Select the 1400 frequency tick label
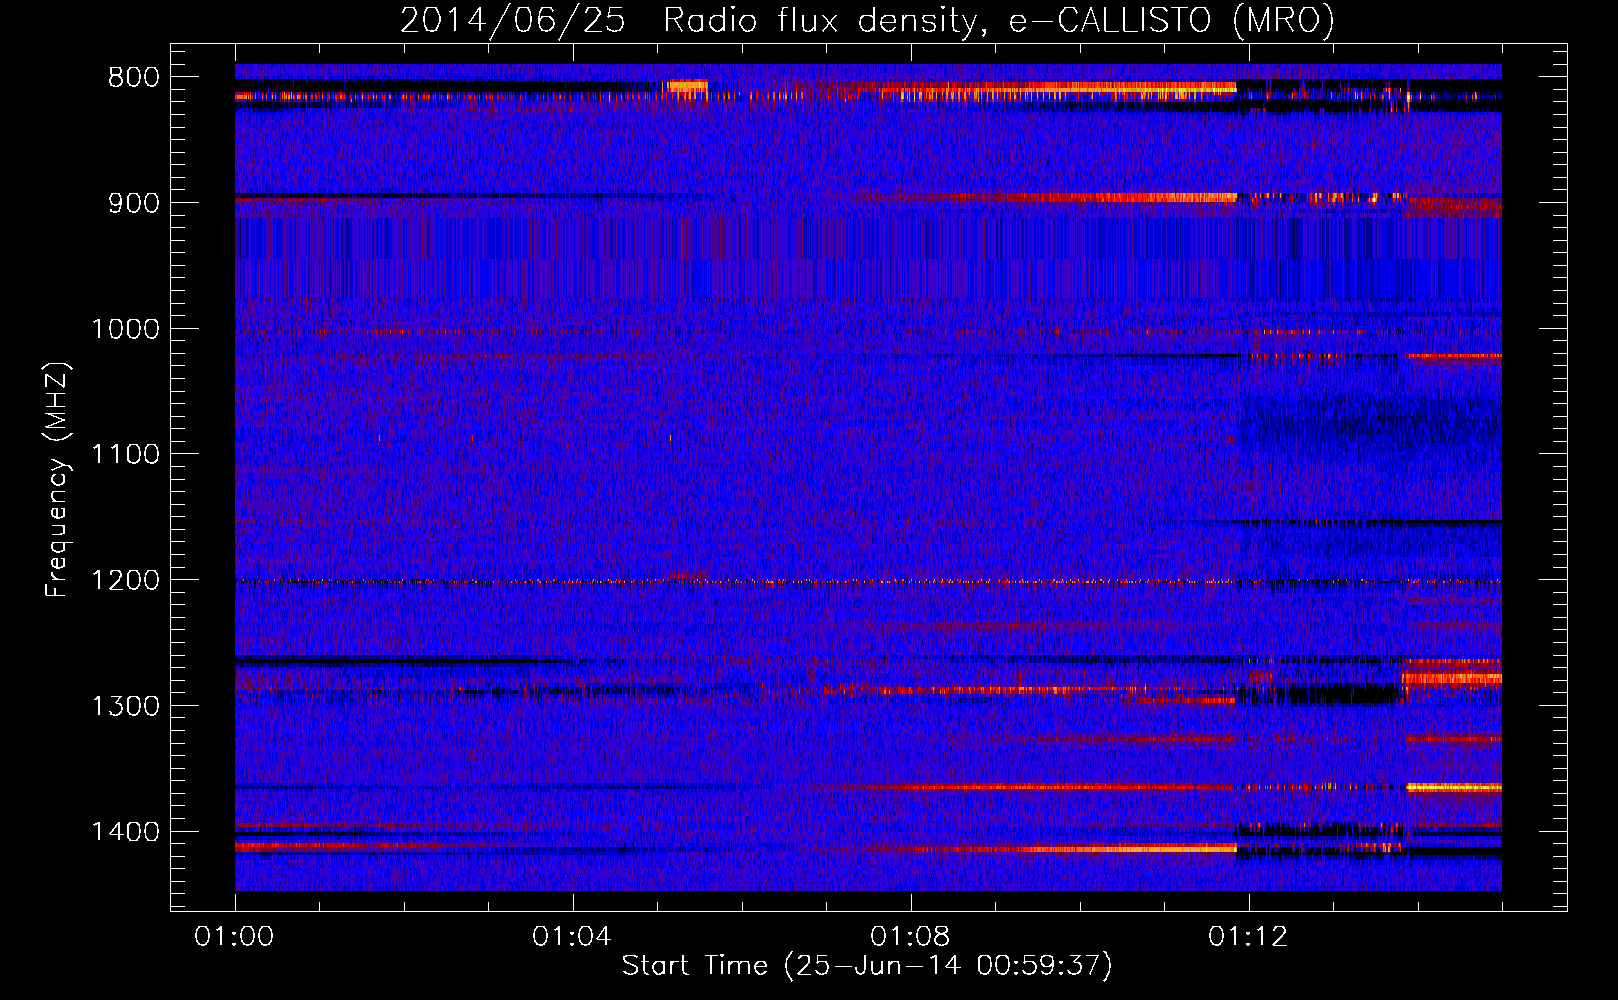1618x1000 pixels. [x=125, y=832]
